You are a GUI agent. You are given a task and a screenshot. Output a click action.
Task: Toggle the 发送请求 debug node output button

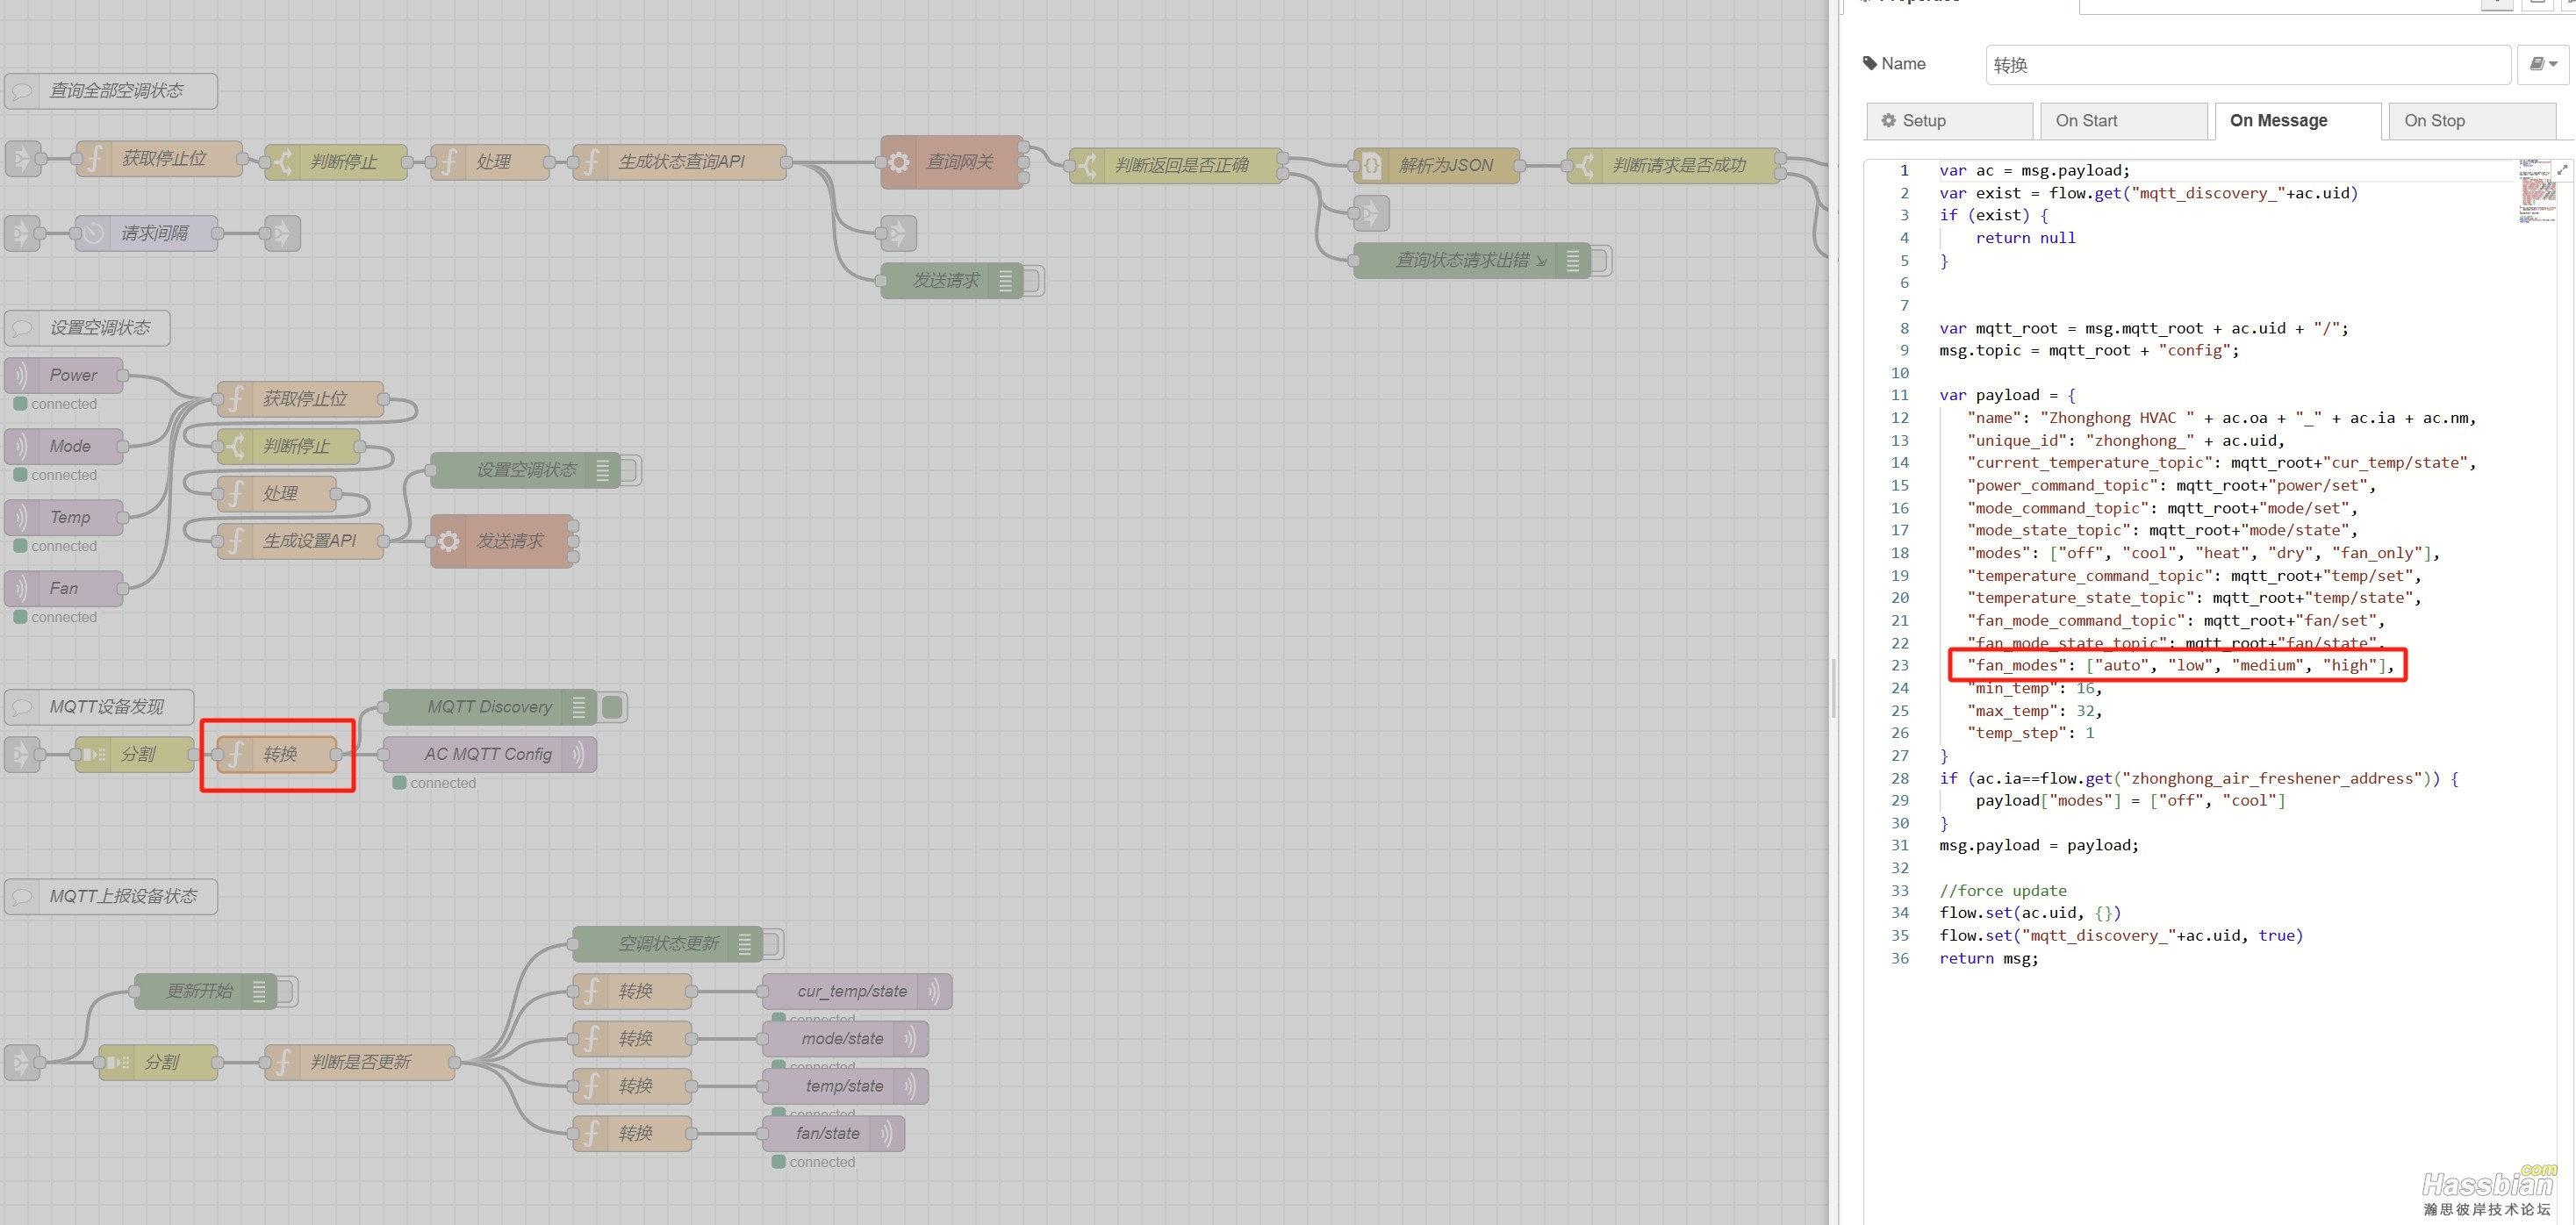tap(1033, 281)
